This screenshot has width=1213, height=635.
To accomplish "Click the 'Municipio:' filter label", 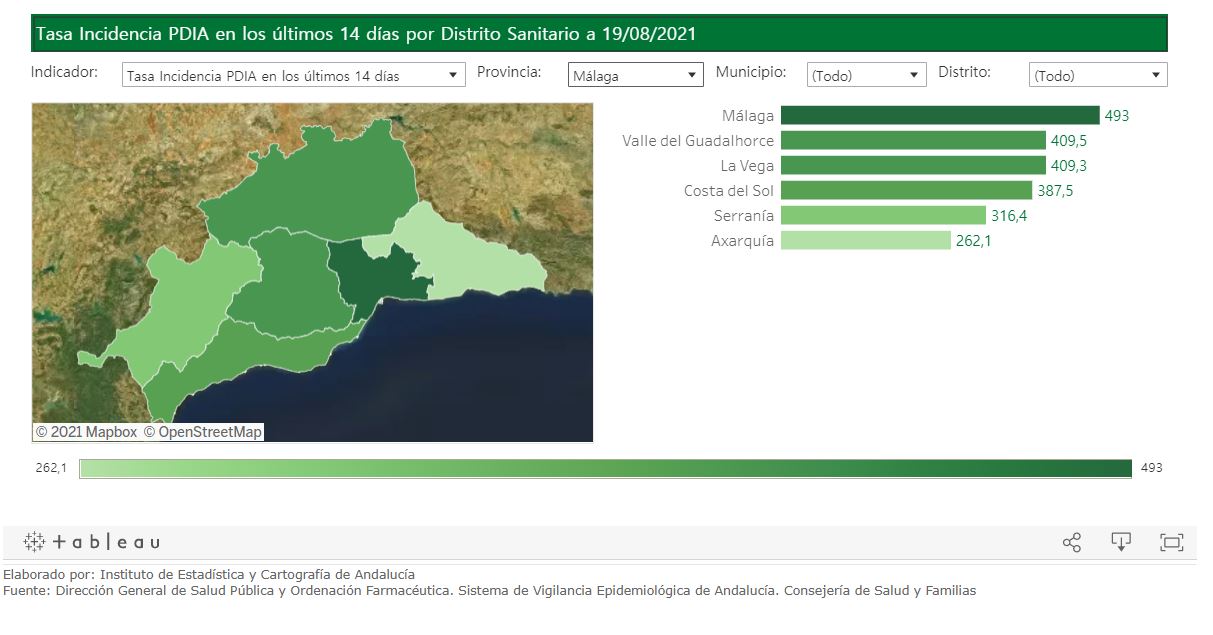I will coord(751,72).
